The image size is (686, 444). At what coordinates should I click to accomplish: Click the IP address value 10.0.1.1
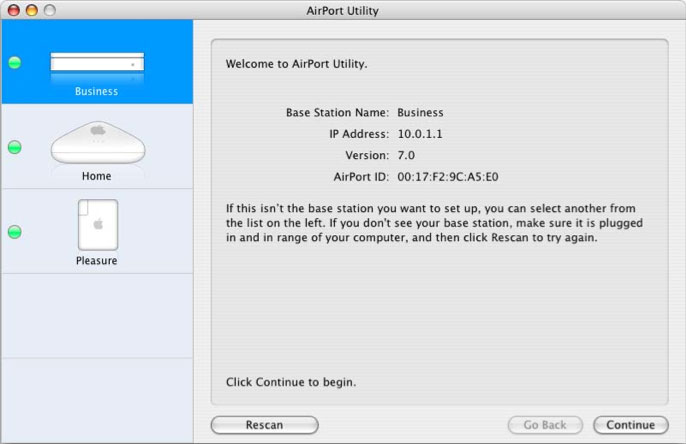pos(420,134)
